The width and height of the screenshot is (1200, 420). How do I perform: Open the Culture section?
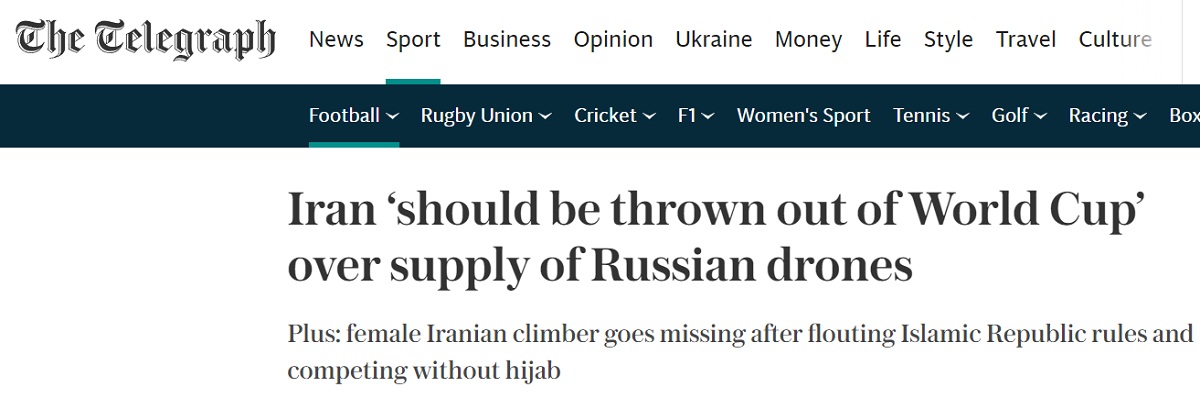pyautogui.click(x=1115, y=40)
